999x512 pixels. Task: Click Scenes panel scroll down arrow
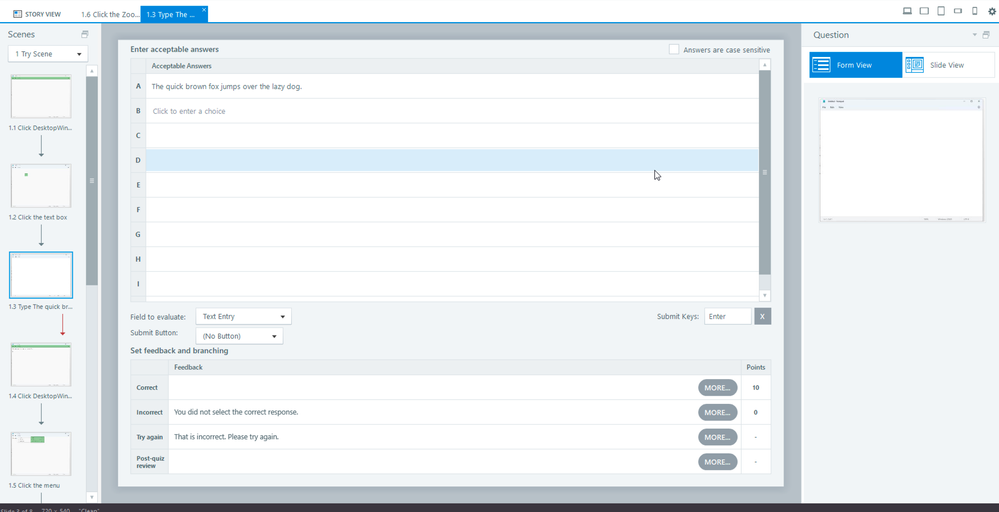92,497
